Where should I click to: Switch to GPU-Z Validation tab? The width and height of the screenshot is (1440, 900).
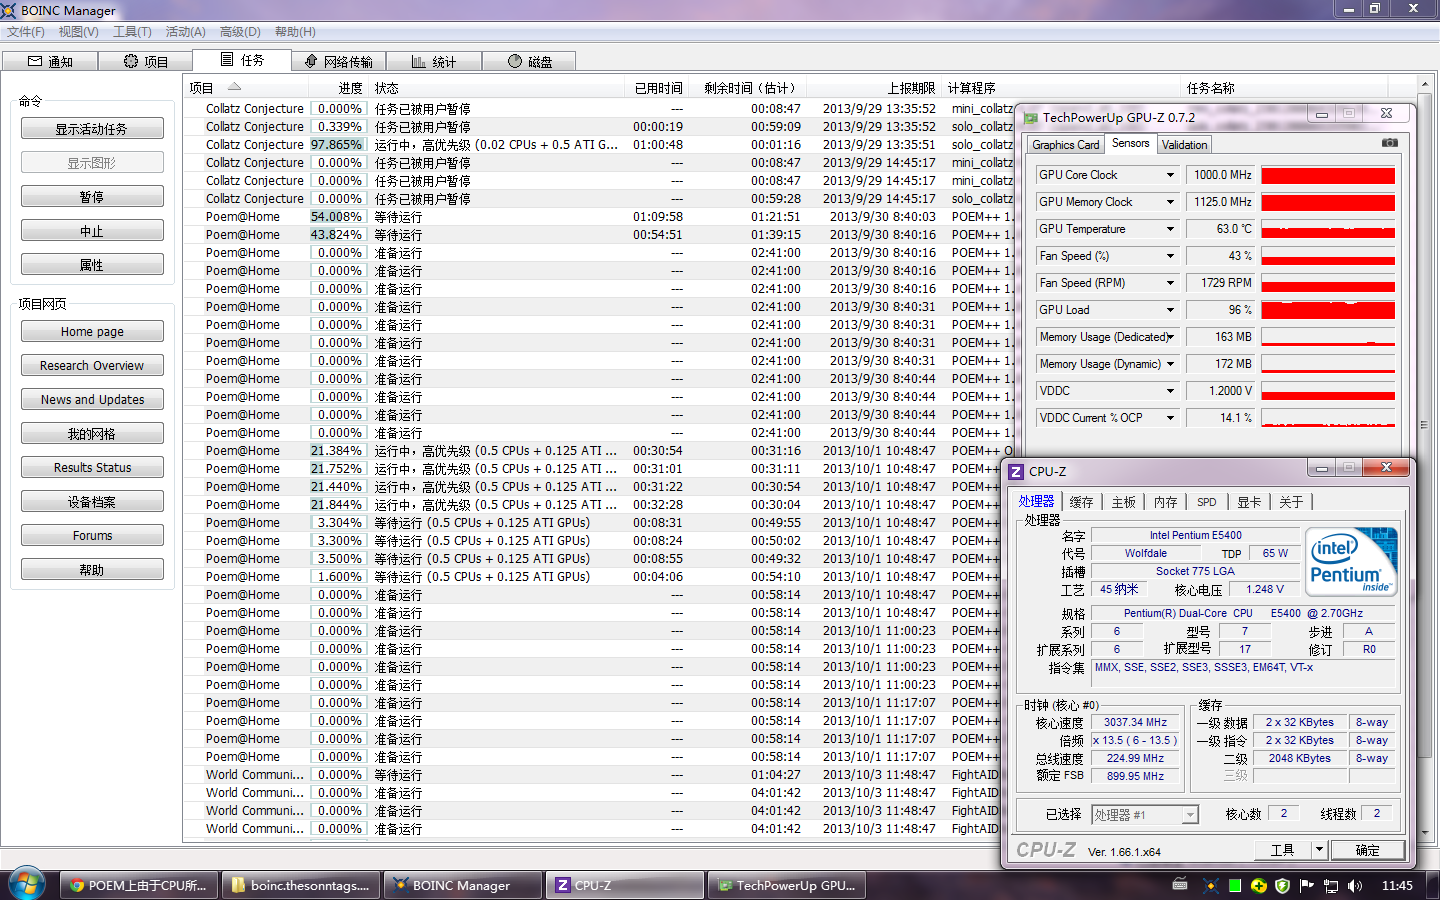(x=1184, y=145)
